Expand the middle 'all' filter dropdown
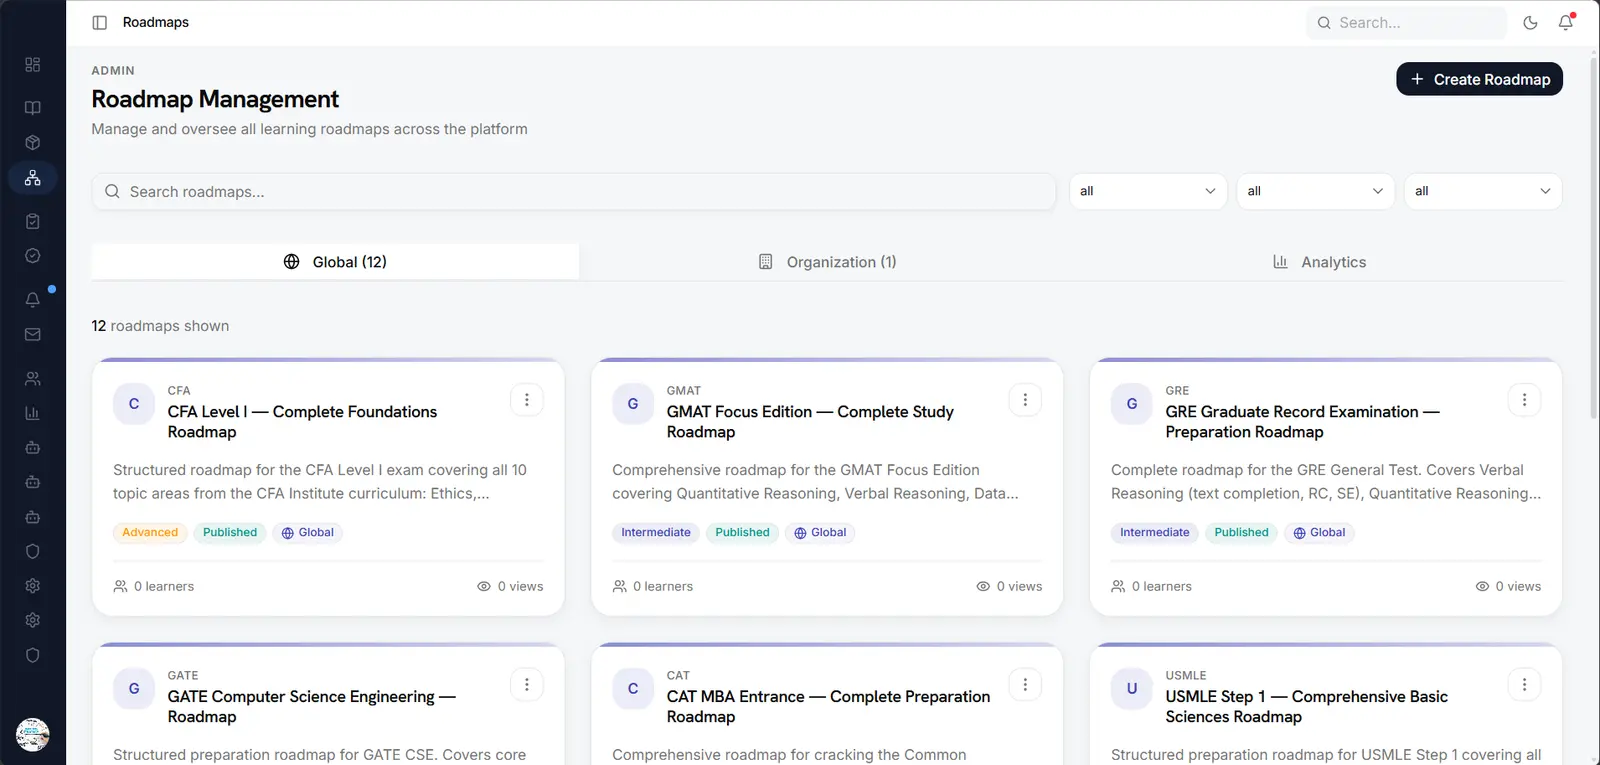Viewport: 1600px width, 765px height. (x=1315, y=191)
